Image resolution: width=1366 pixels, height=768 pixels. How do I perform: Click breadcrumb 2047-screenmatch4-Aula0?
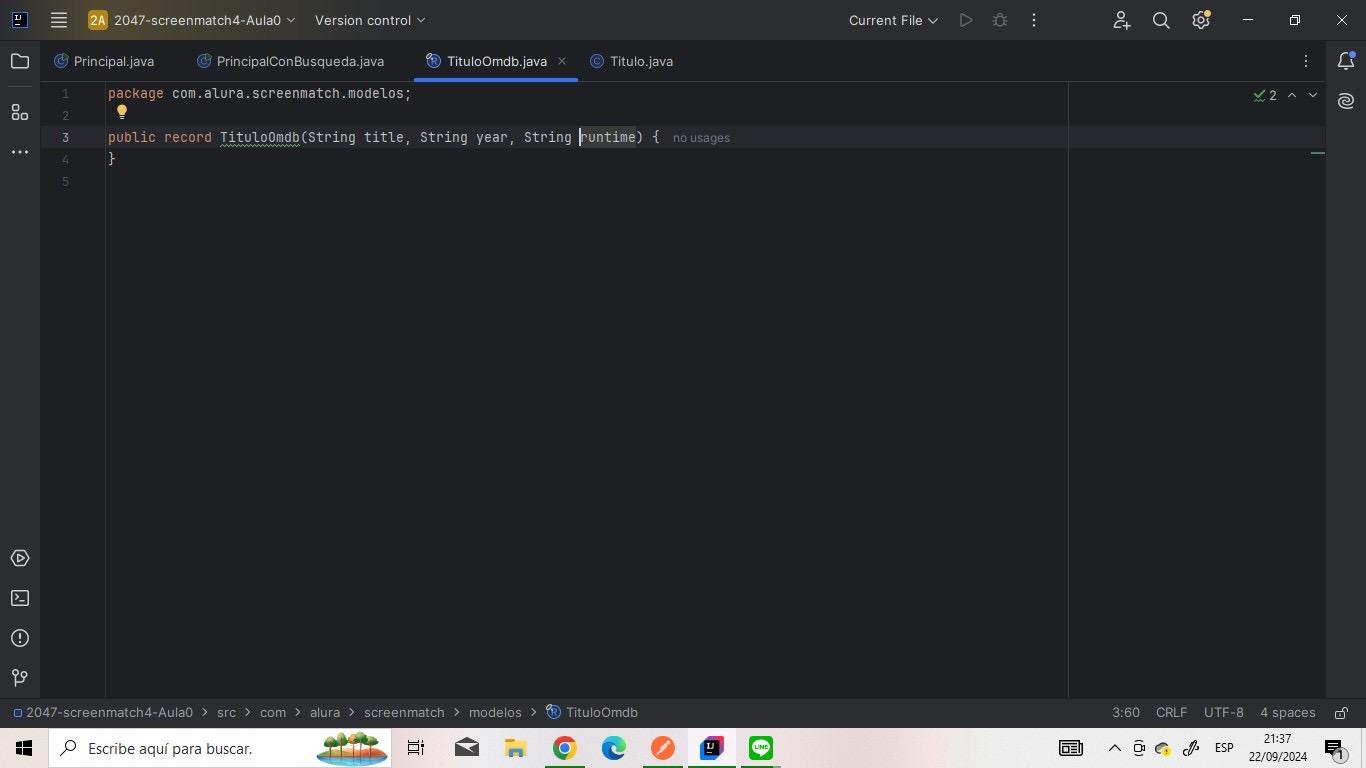102,713
